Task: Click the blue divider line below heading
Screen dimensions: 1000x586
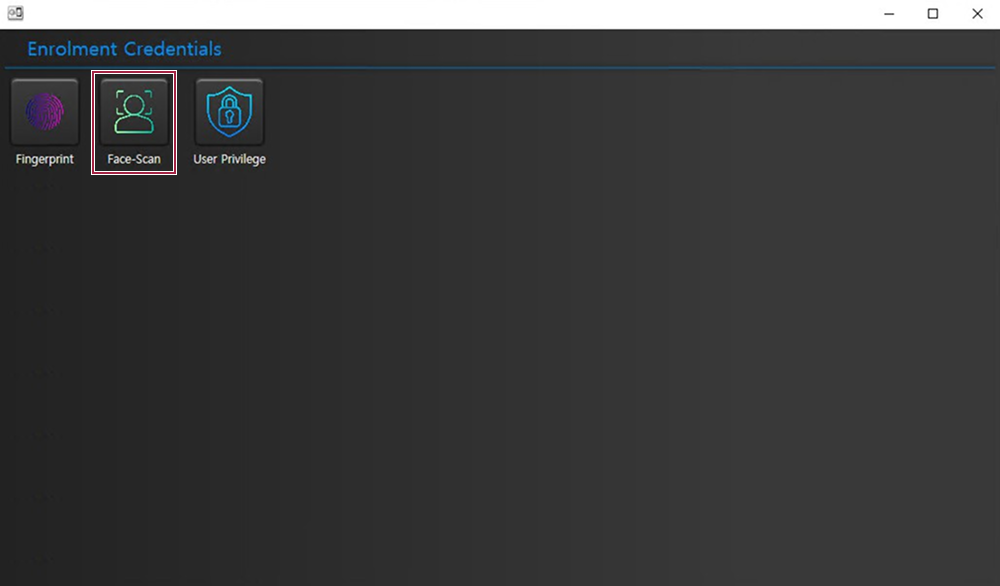Action: pyautogui.click(x=500, y=67)
